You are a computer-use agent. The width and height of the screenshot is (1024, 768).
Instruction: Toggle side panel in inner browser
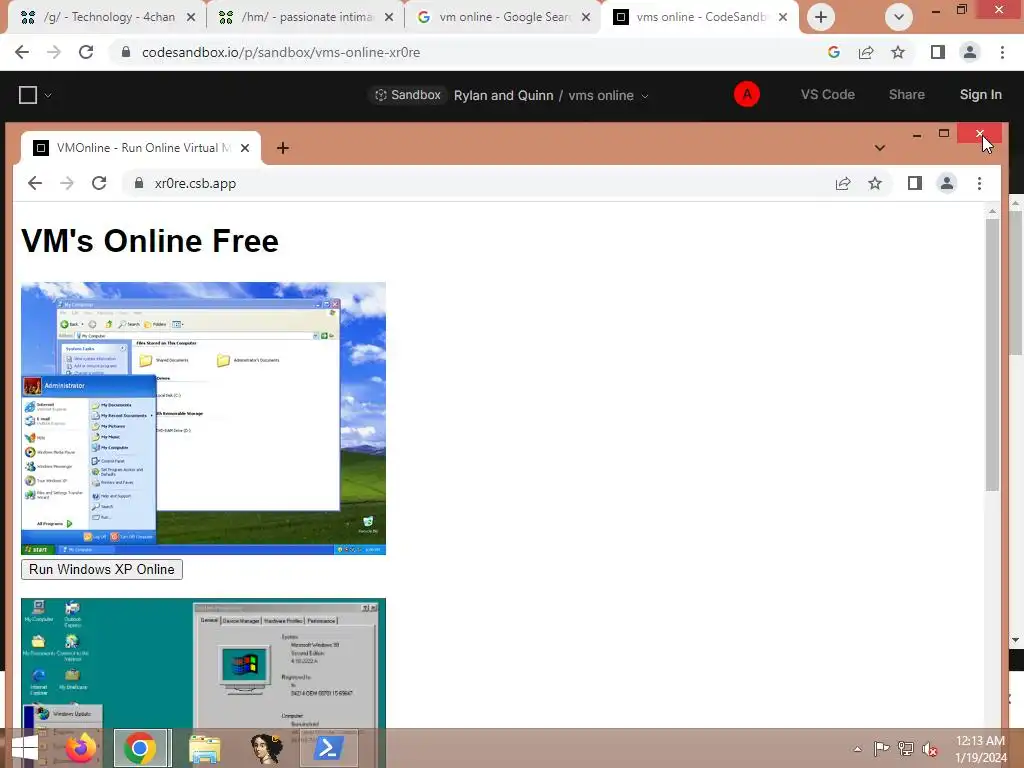(x=914, y=184)
